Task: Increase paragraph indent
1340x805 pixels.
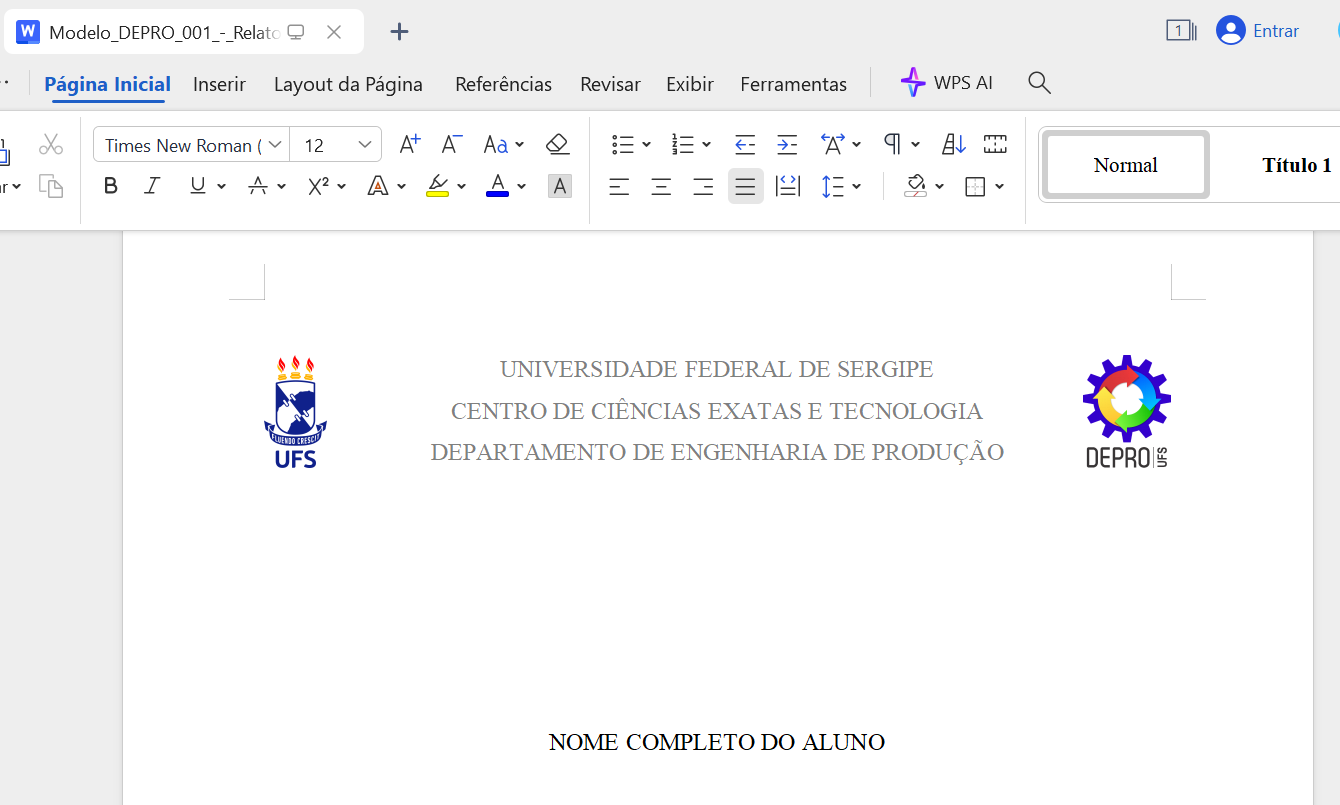Action: pyautogui.click(x=788, y=145)
